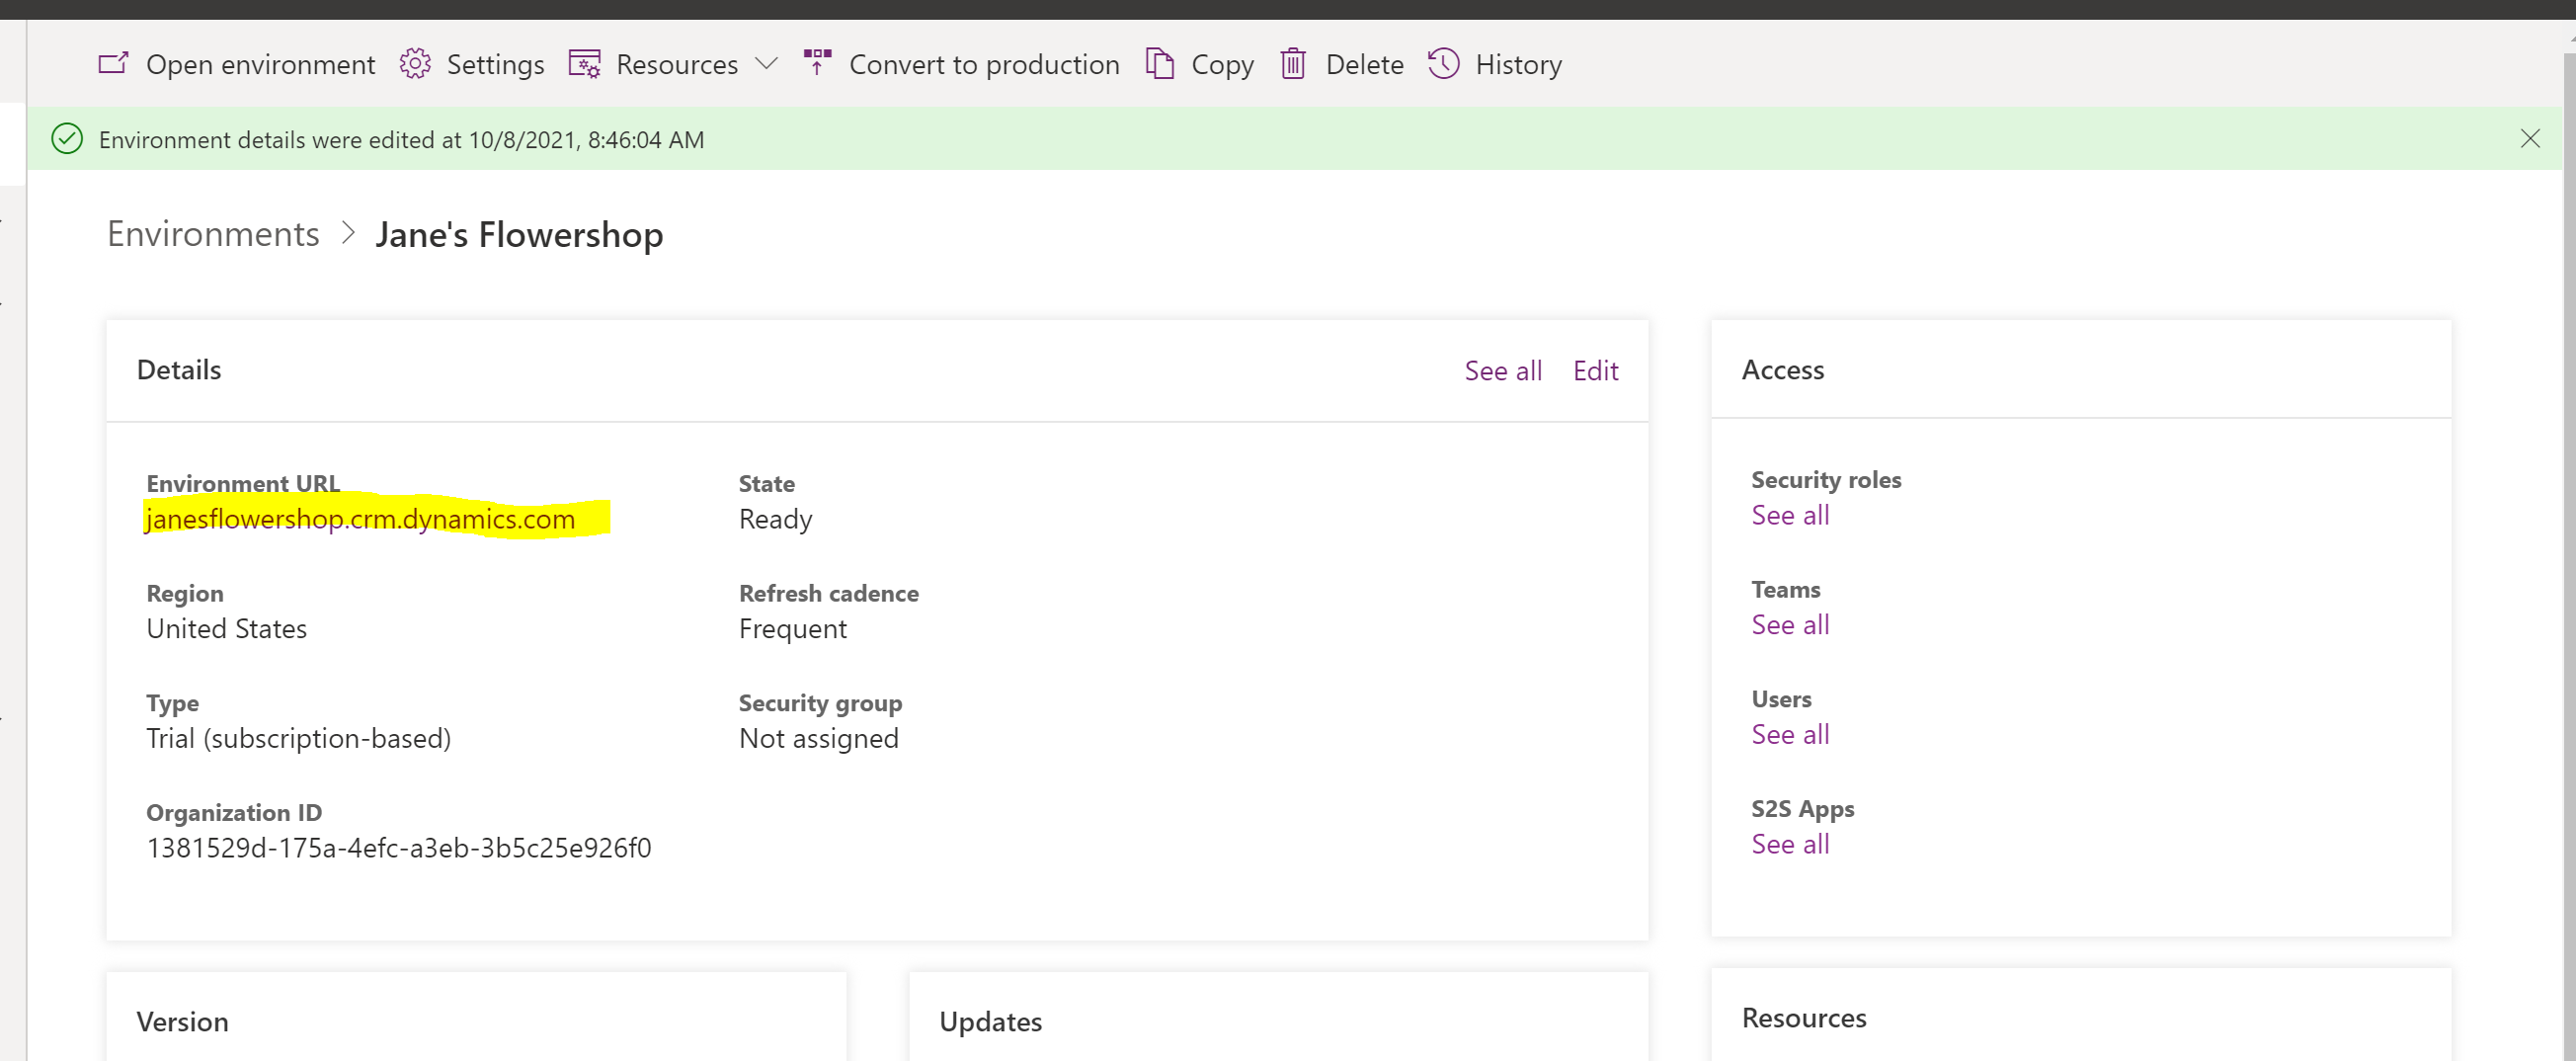This screenshot has height=1061, width=2576.
Task: Select the Delete command label
Action: click(x=1364, y=65)
